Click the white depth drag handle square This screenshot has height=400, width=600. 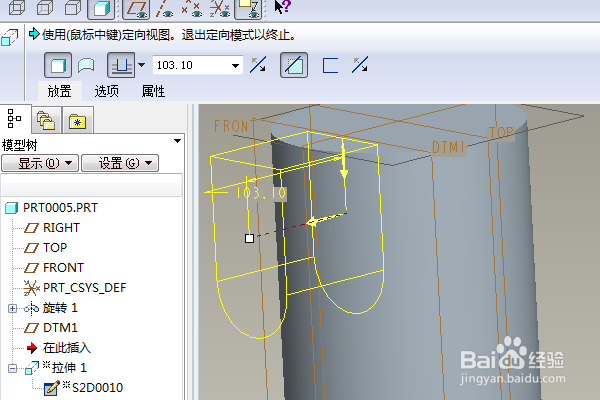tap(249, 238)
